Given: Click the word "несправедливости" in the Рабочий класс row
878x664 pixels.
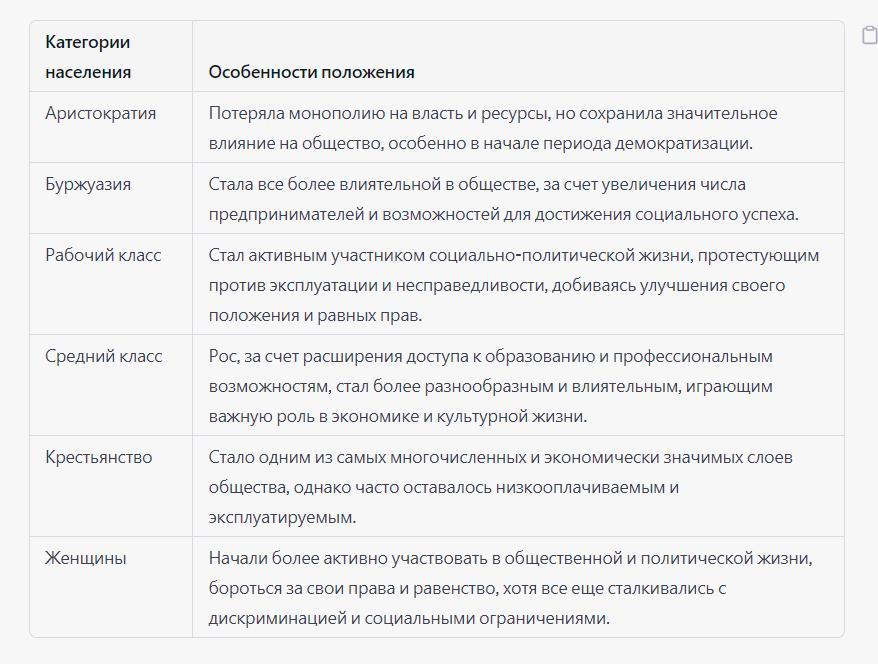Looking at the screenshot, I should click(x=470, y=285).
